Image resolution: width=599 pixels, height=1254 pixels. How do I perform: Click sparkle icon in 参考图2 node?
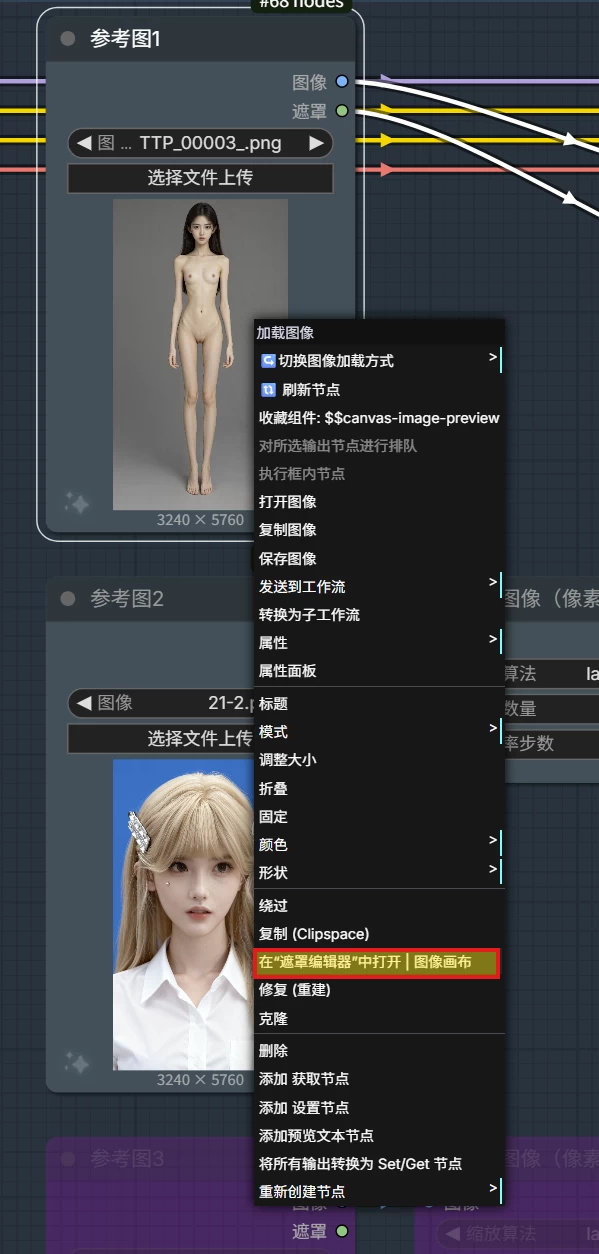pyautogui.click(x=77, y=1062)
